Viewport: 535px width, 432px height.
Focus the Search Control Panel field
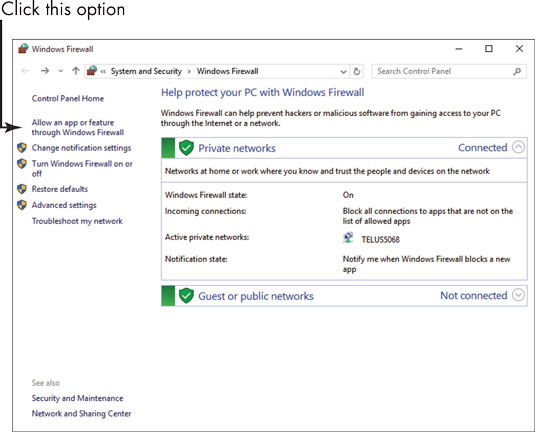pos(448,71)
